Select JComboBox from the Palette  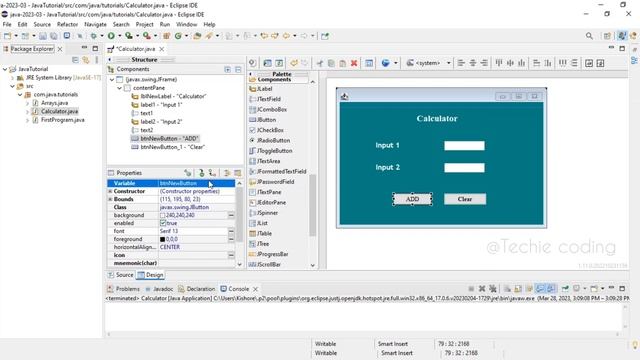(x=268, y=109)
